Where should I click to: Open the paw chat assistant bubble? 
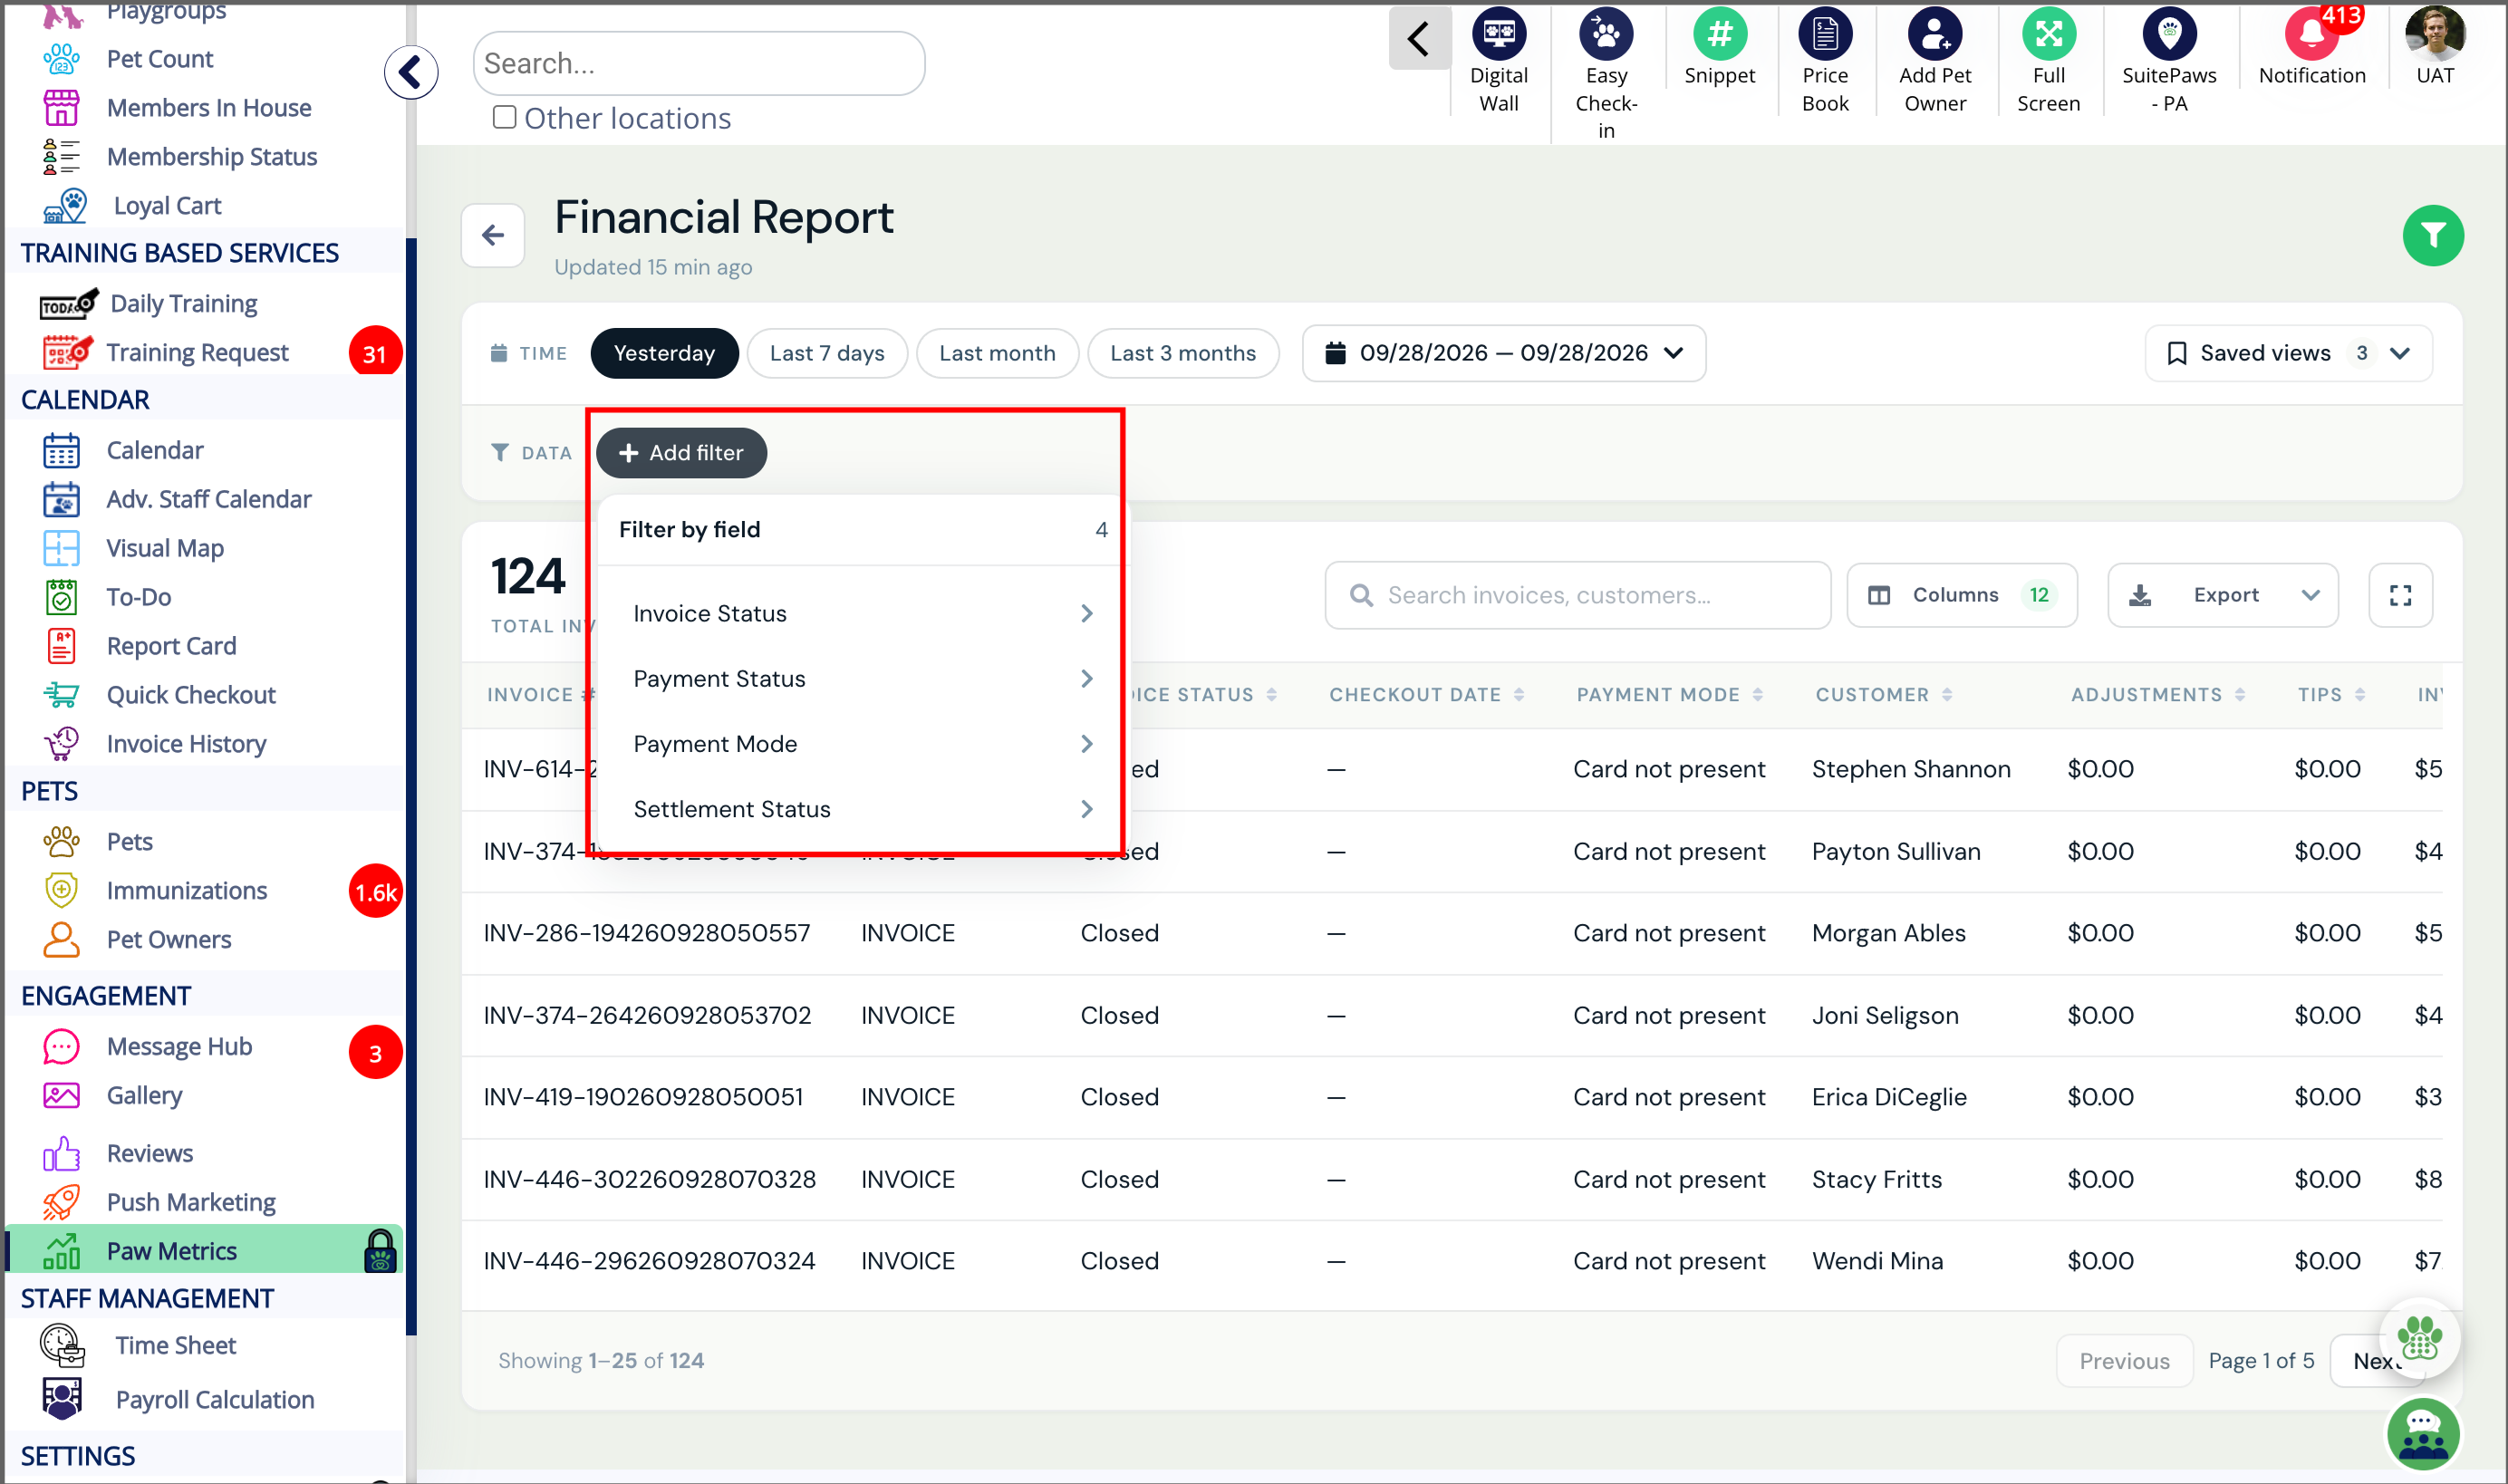pyautogui.click(x=2418, y=1337)
